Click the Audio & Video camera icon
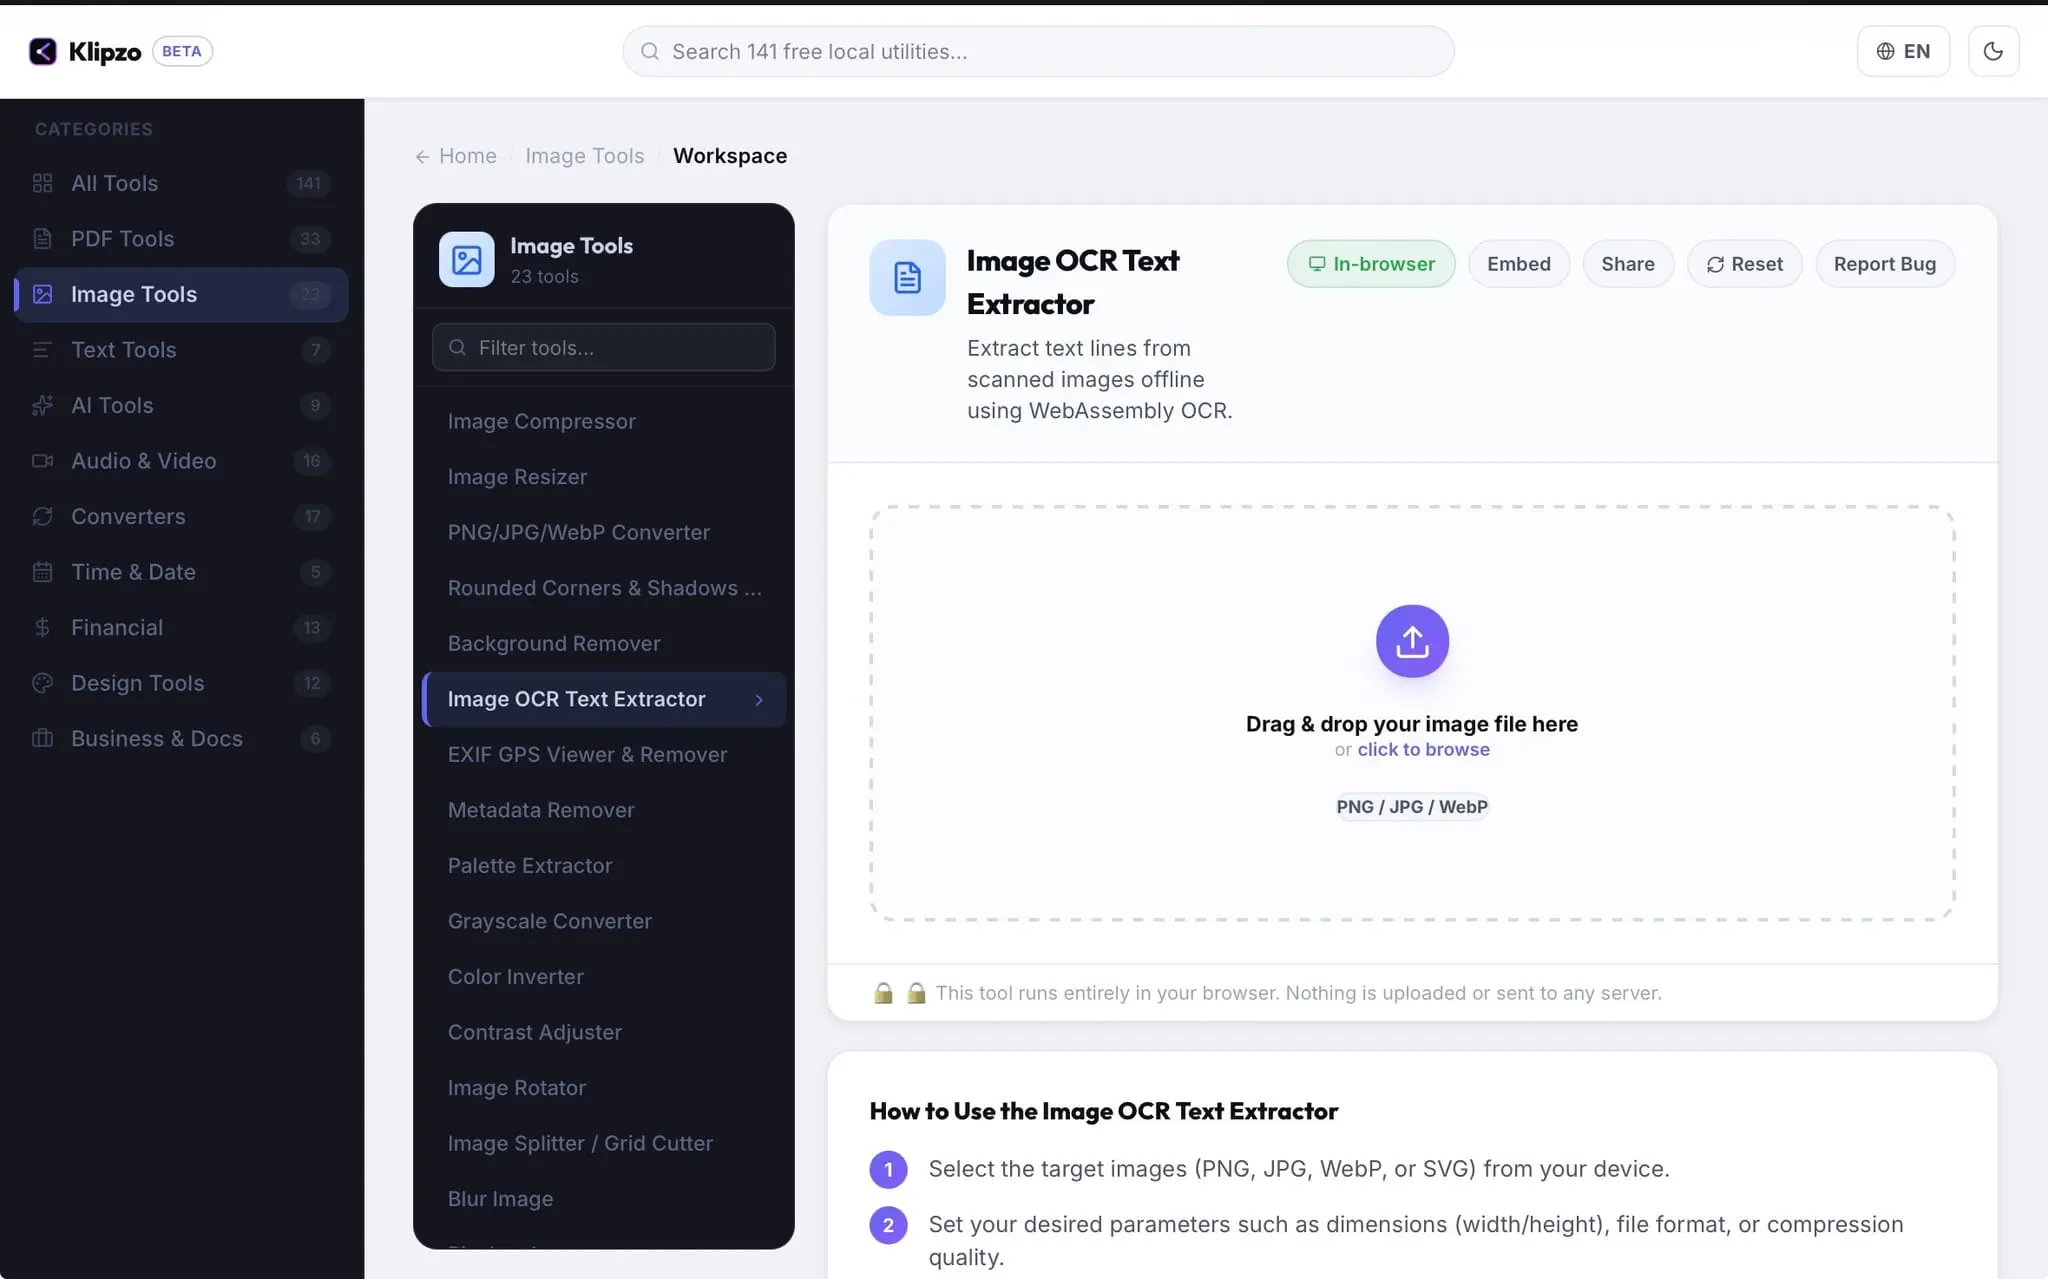Viewport: 2048px width, 1279px height. [x=42, y=461]
